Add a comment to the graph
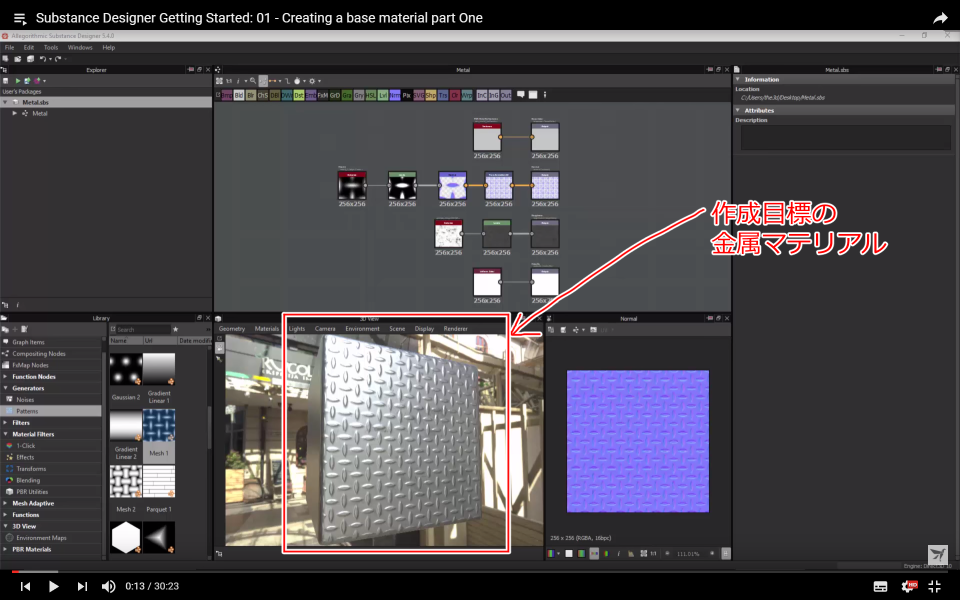The height and width of the screenshot is (600, 960). pos(520,95)
